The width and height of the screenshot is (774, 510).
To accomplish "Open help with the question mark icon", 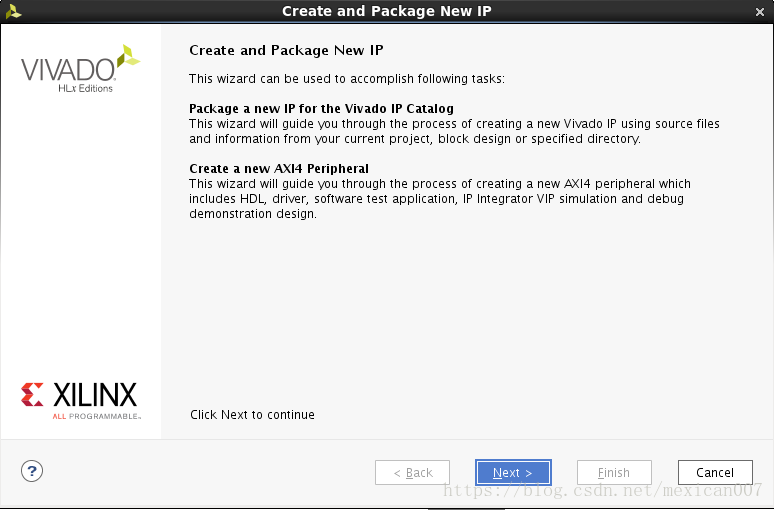I will click(x=32, y=471).
